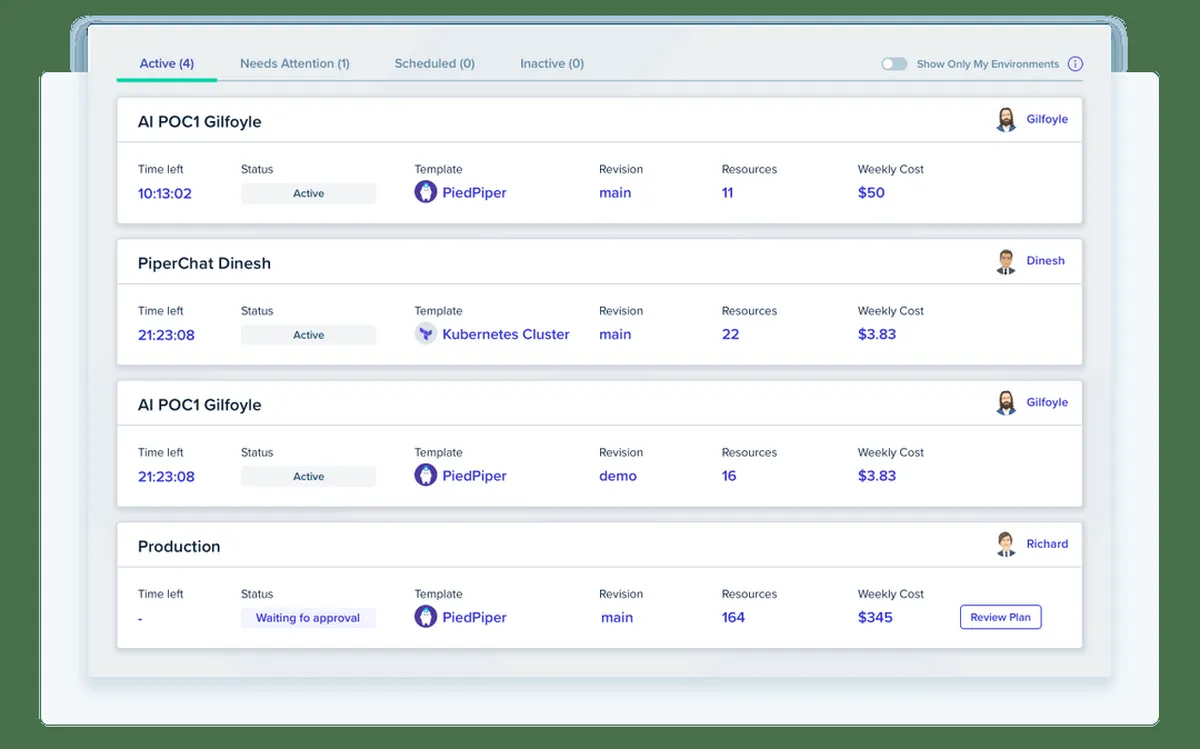Open the Scheduled (0) tab

[434, 64]
